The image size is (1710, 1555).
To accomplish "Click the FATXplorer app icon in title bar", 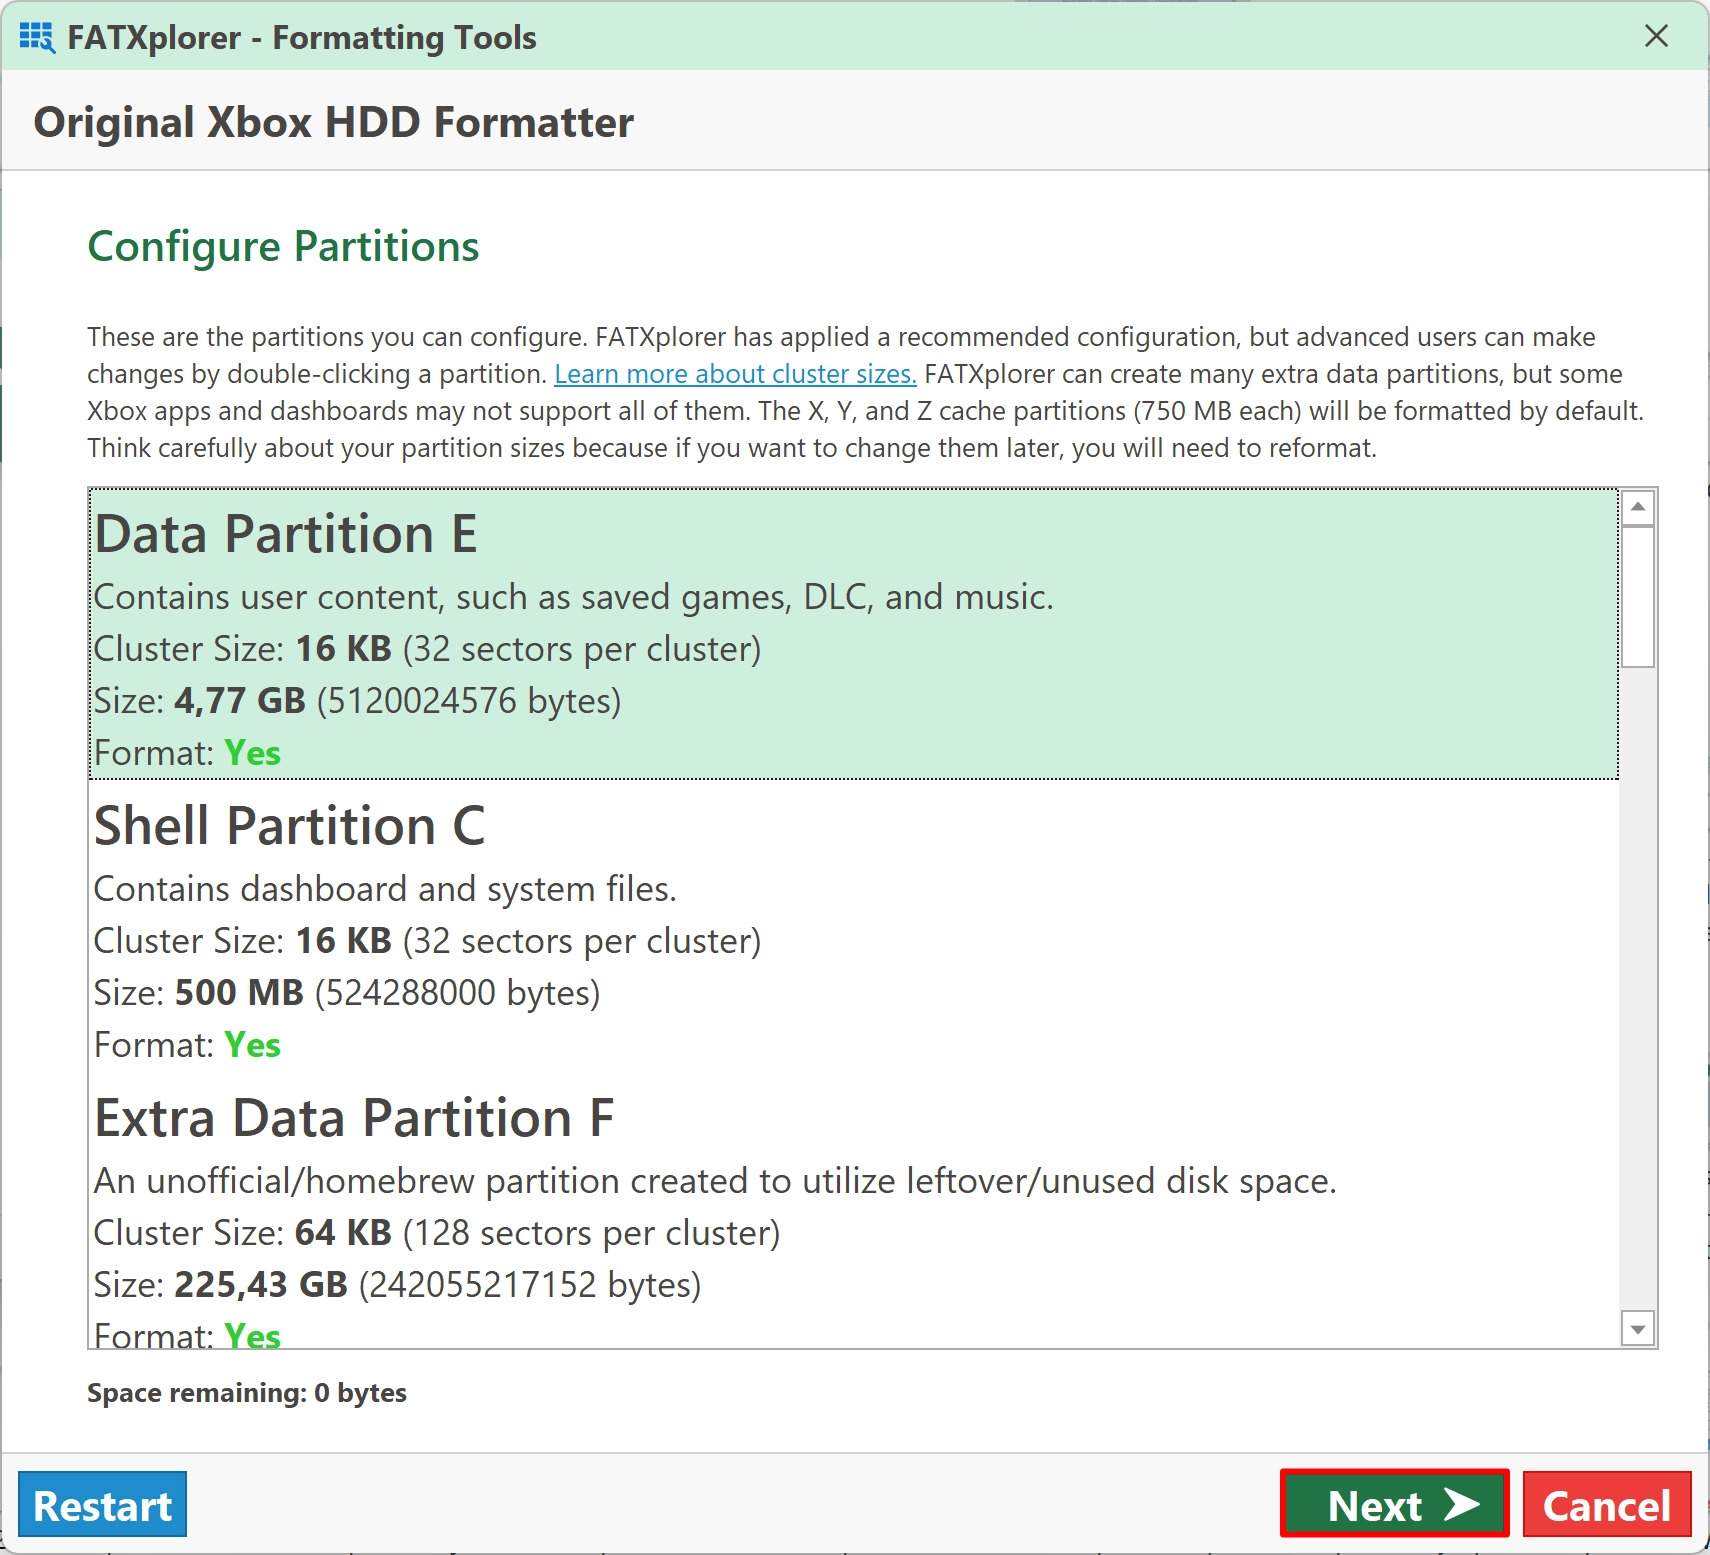I will (37, 37).
